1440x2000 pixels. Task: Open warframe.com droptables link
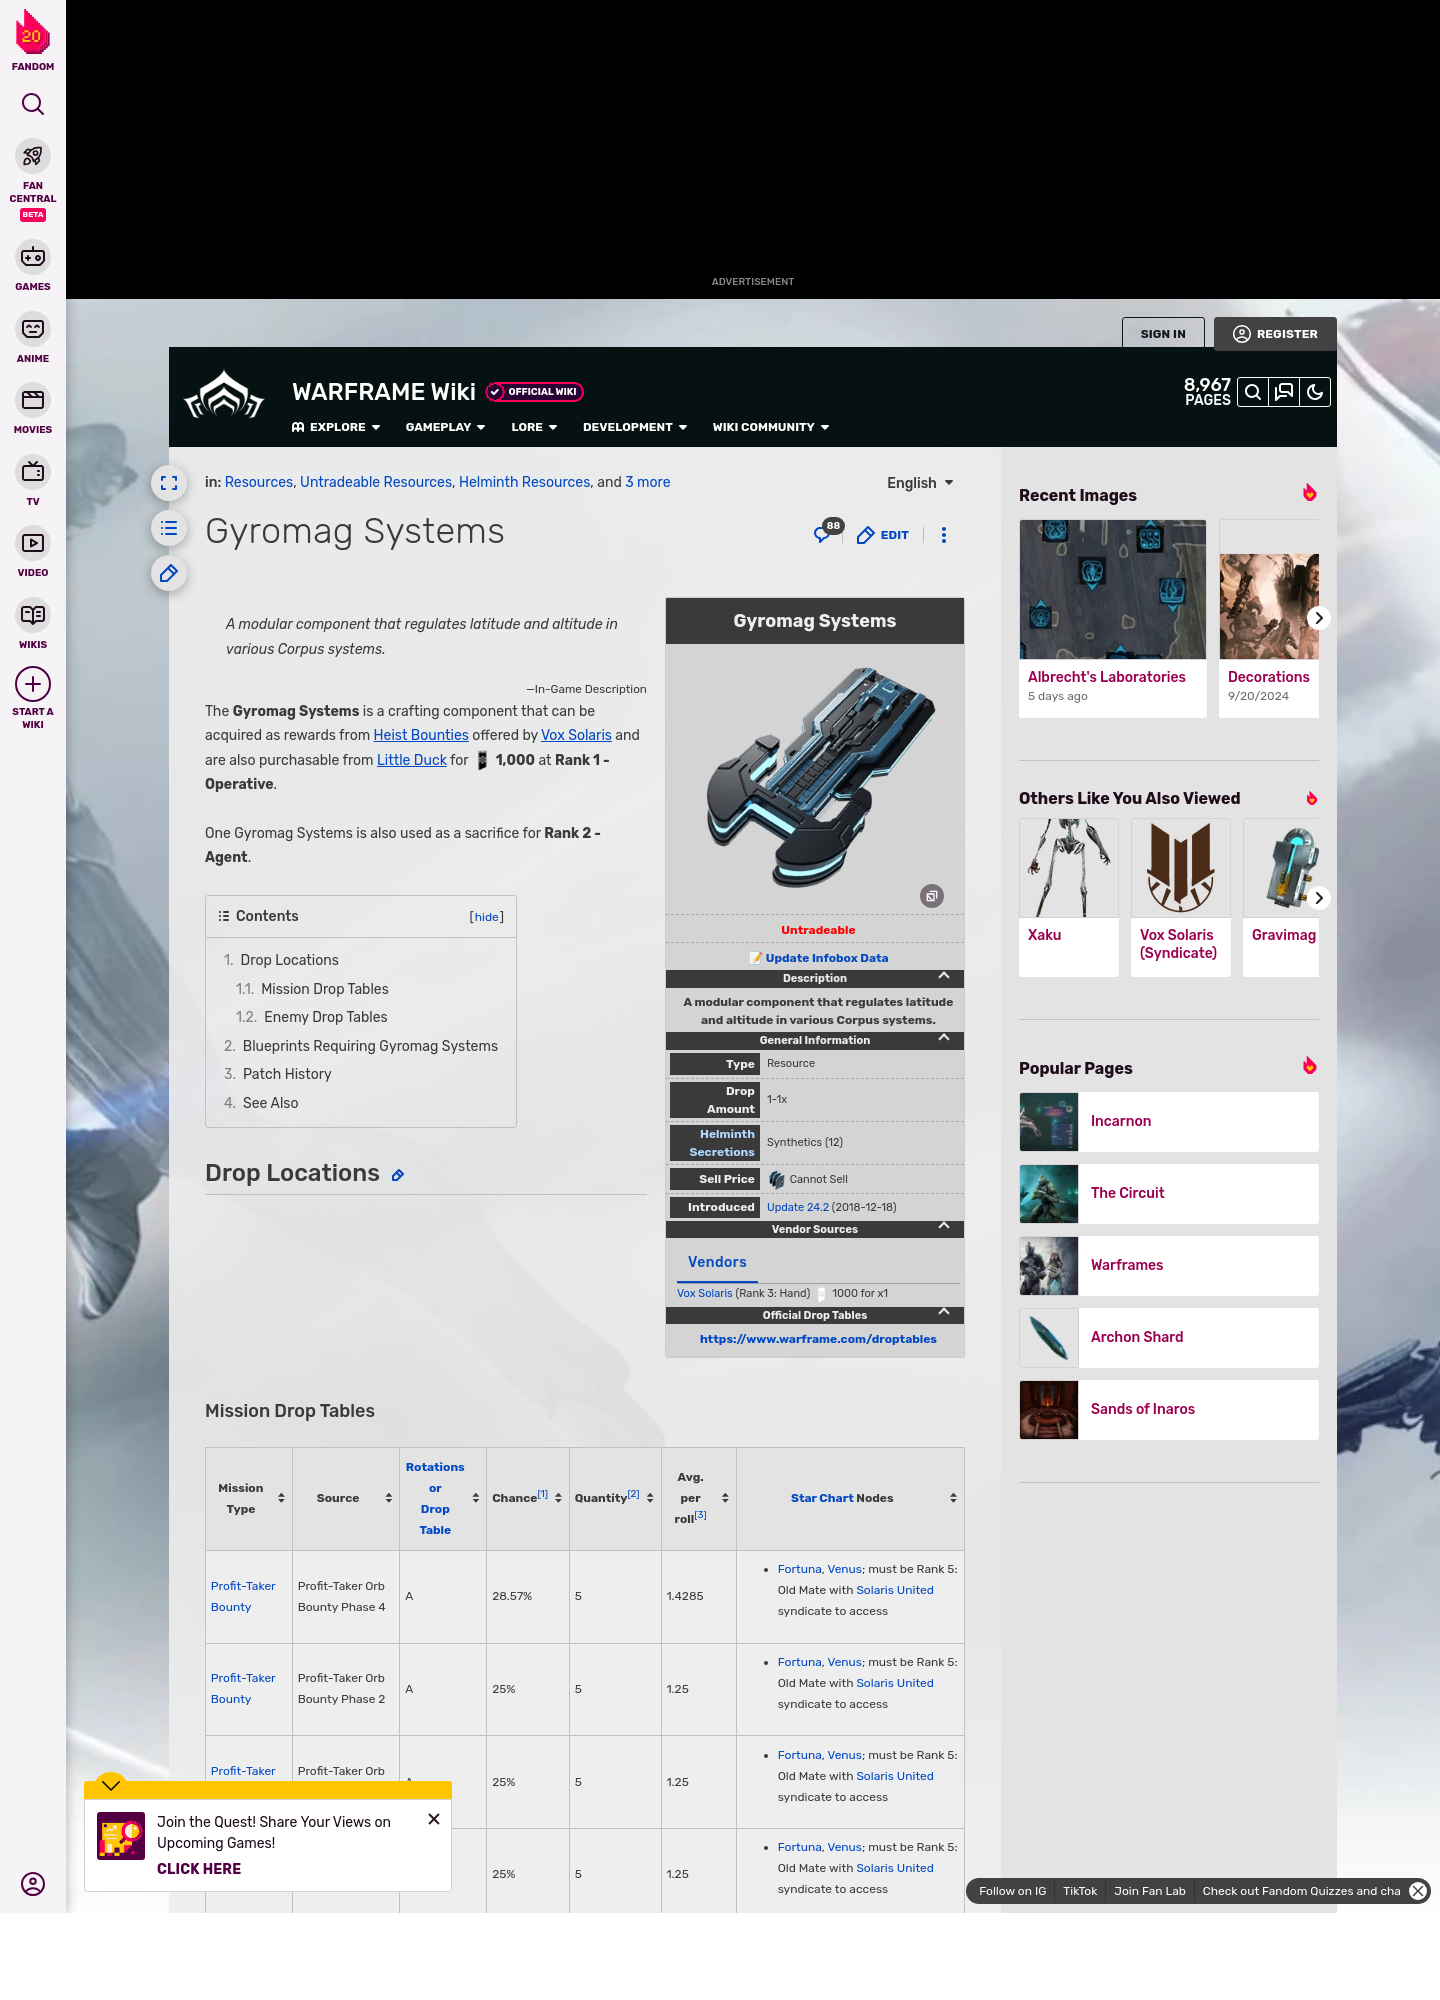[818, 1339]
